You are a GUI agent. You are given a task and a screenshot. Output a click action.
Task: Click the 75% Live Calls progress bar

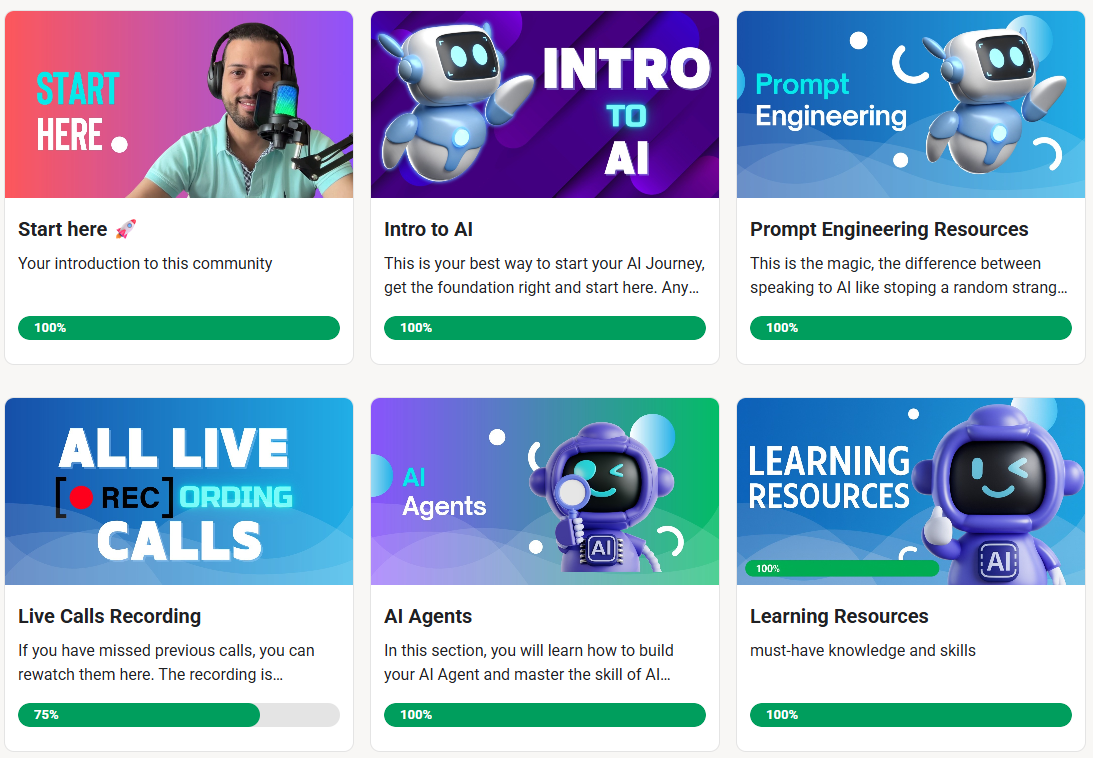178,715
